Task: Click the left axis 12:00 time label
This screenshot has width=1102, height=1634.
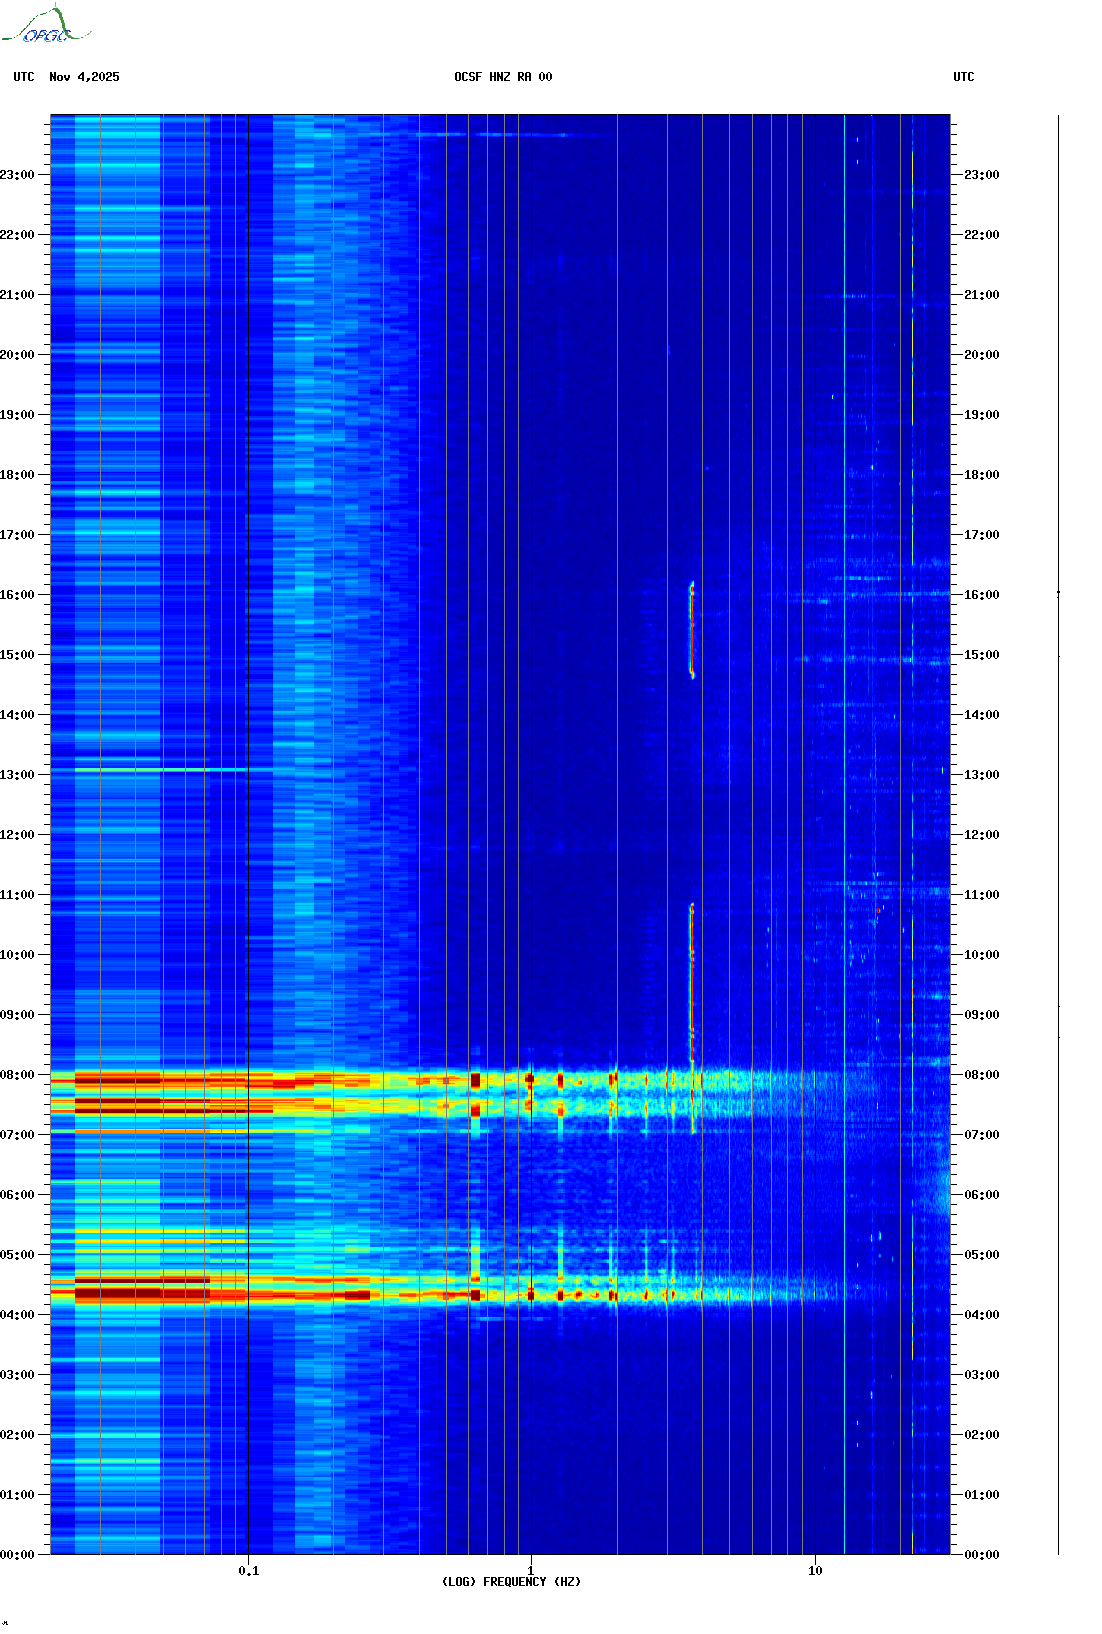Action: click(17, 835)
